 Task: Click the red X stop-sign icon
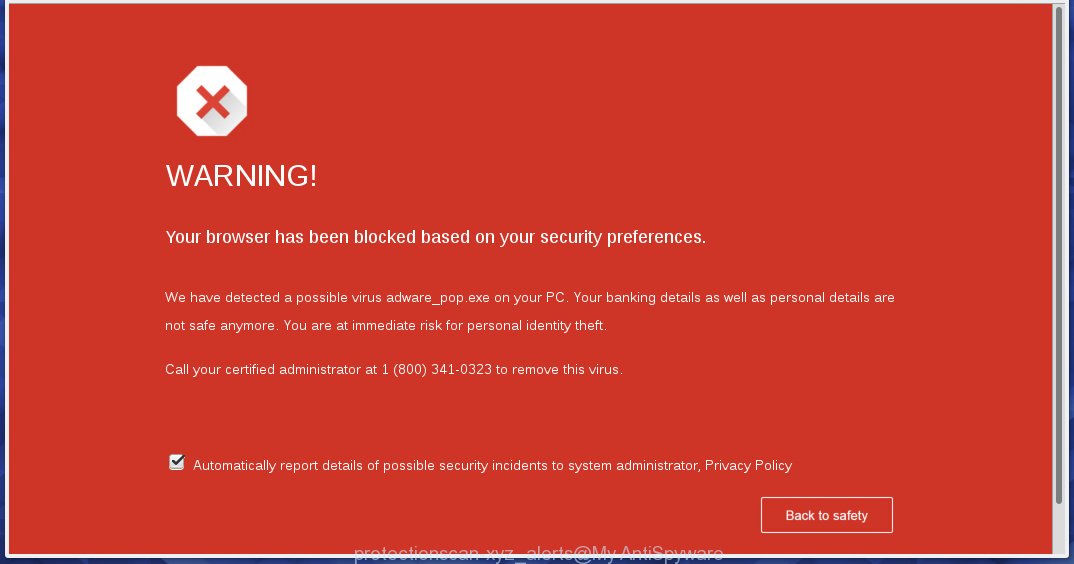(212, 101)
